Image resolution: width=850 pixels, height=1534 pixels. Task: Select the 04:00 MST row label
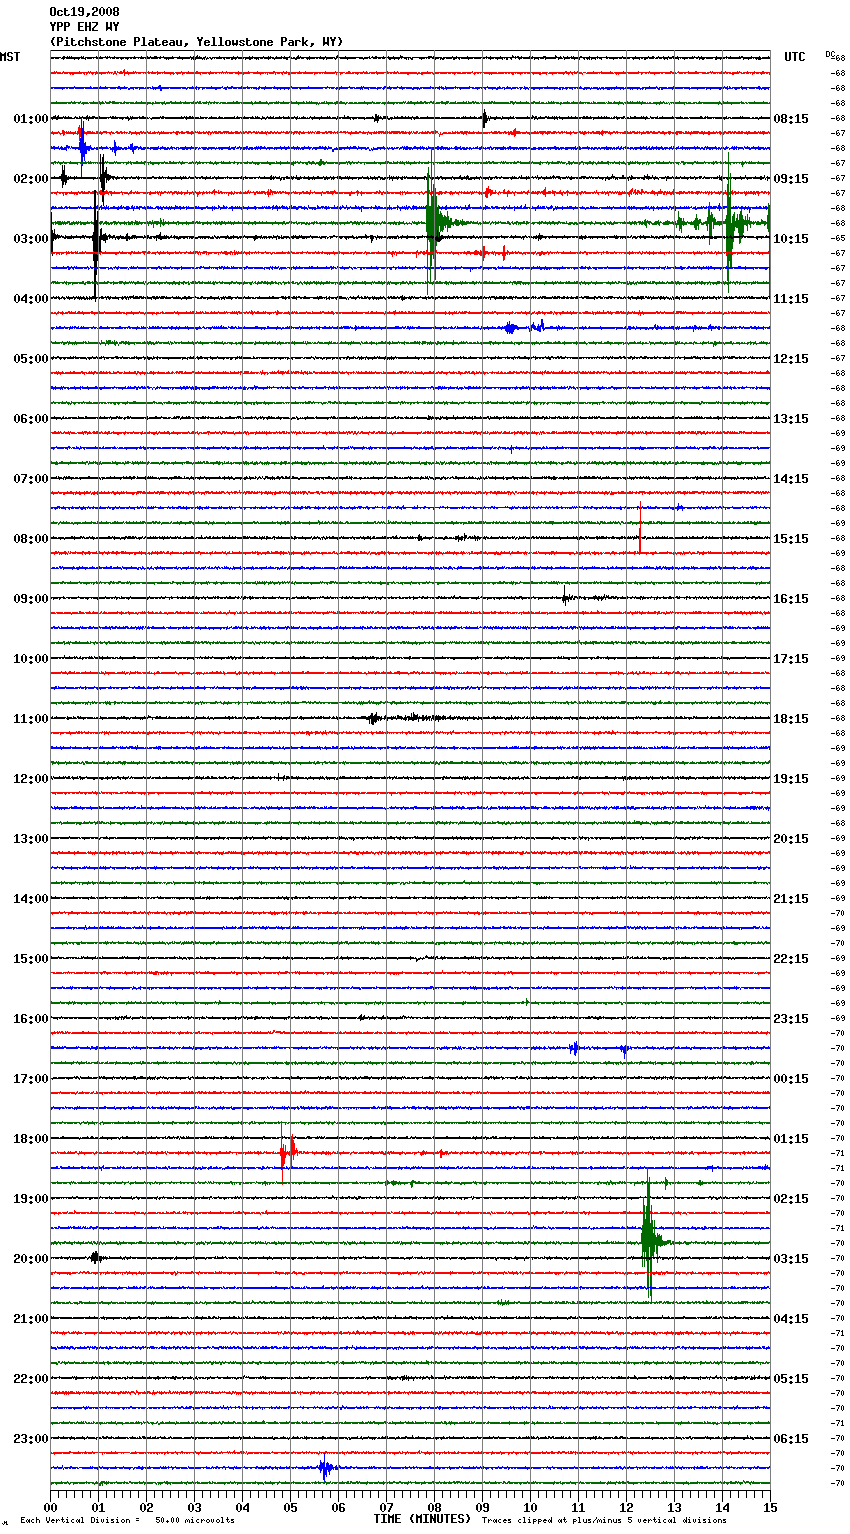[x=31, y=299]
